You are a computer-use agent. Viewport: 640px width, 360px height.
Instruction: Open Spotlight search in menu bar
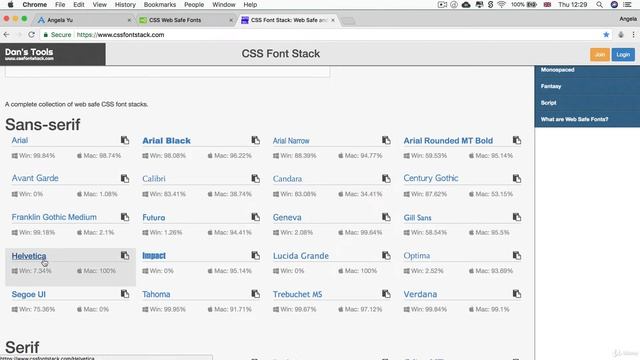coord(599,4)
